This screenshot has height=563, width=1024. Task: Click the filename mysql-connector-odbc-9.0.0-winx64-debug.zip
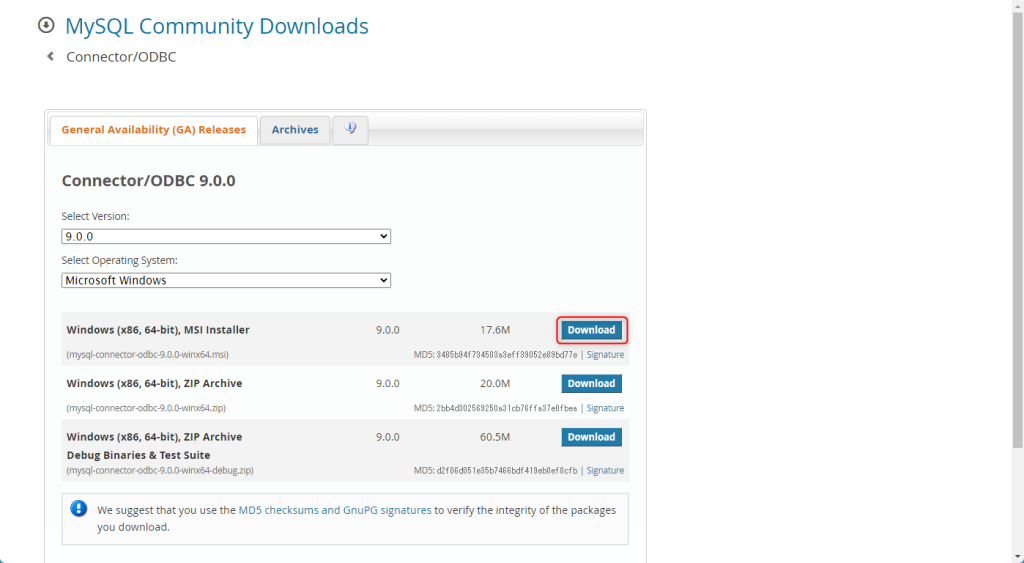tap(160, 470)
